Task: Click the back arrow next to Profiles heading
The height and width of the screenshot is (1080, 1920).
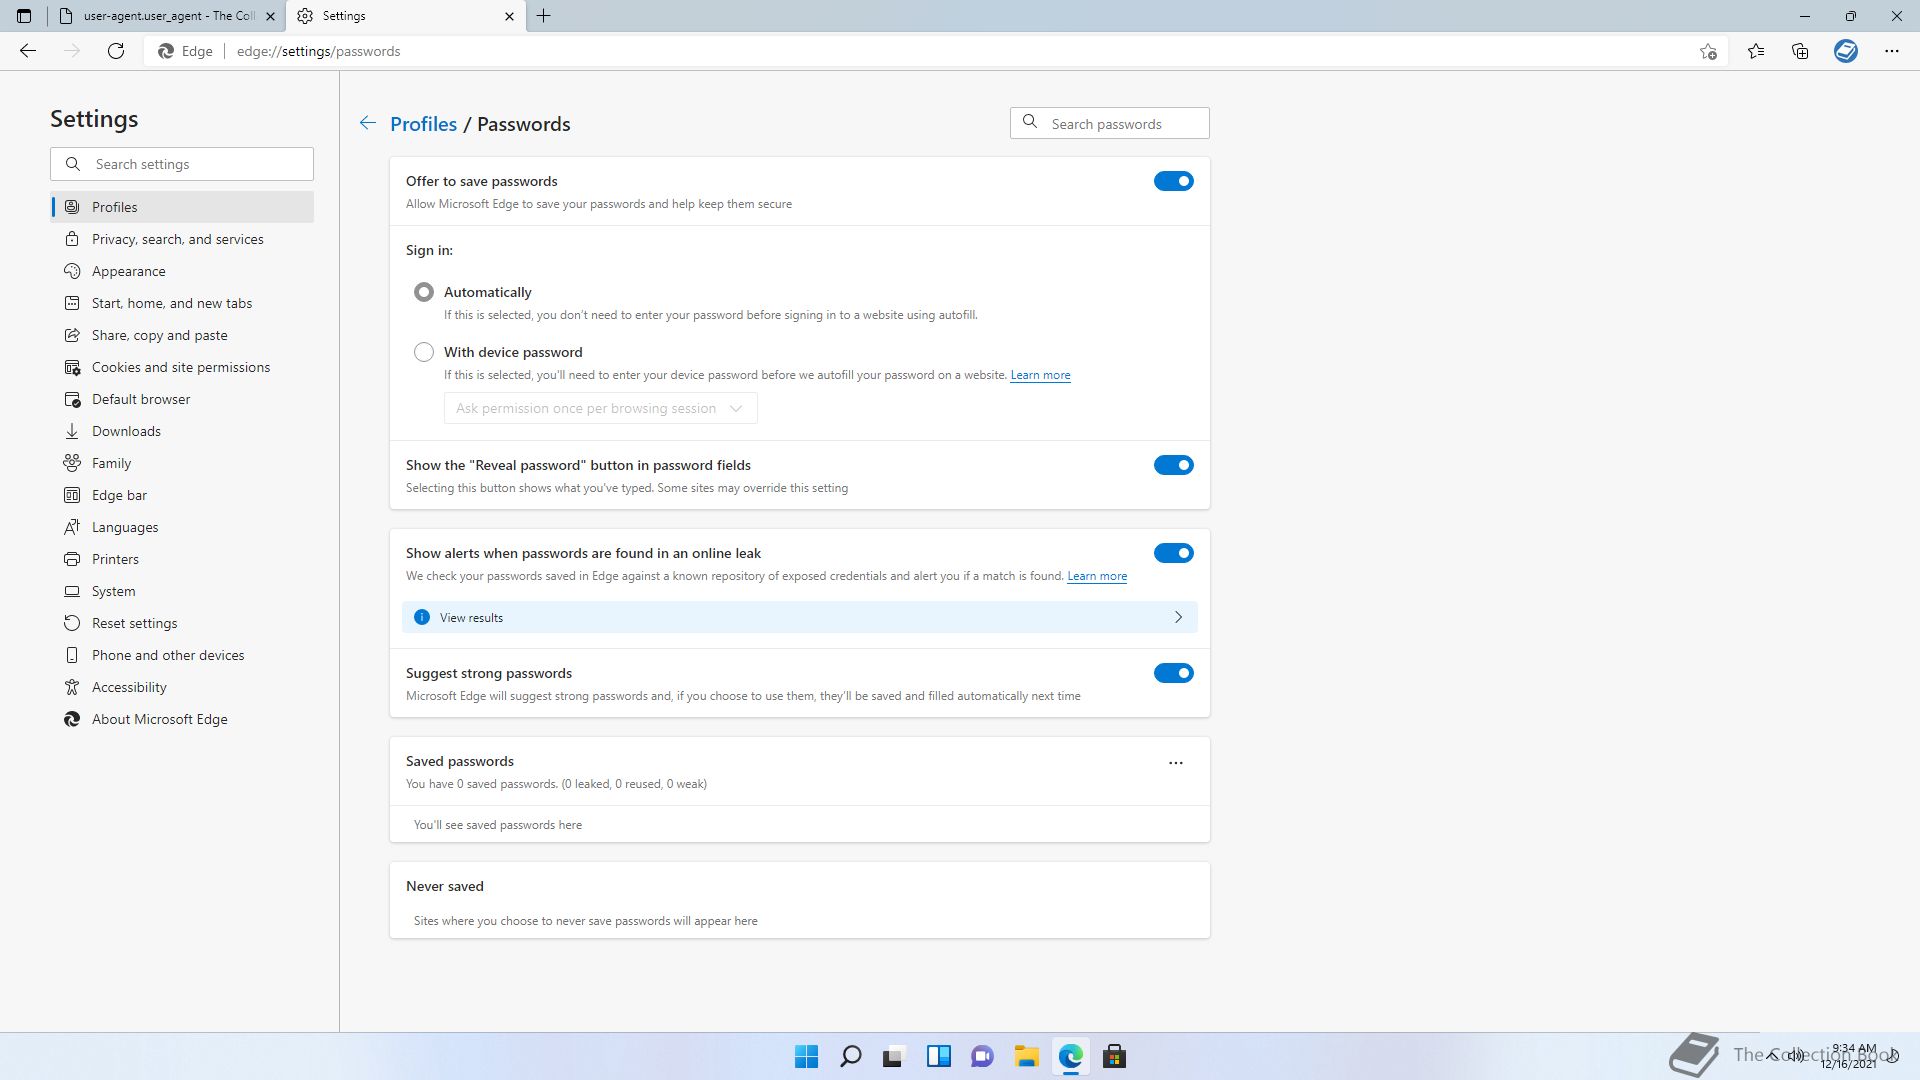Action: (368, 123)
